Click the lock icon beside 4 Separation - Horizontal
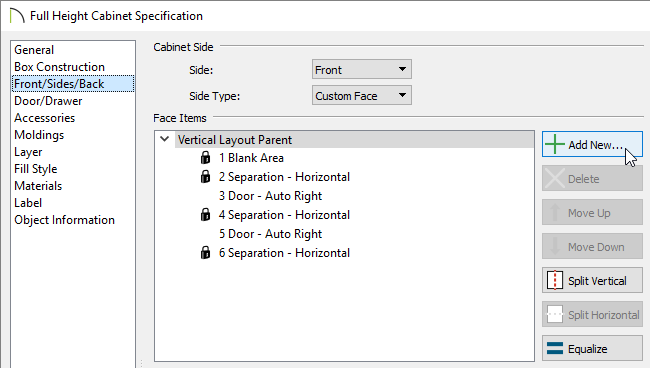 [205, 215]
